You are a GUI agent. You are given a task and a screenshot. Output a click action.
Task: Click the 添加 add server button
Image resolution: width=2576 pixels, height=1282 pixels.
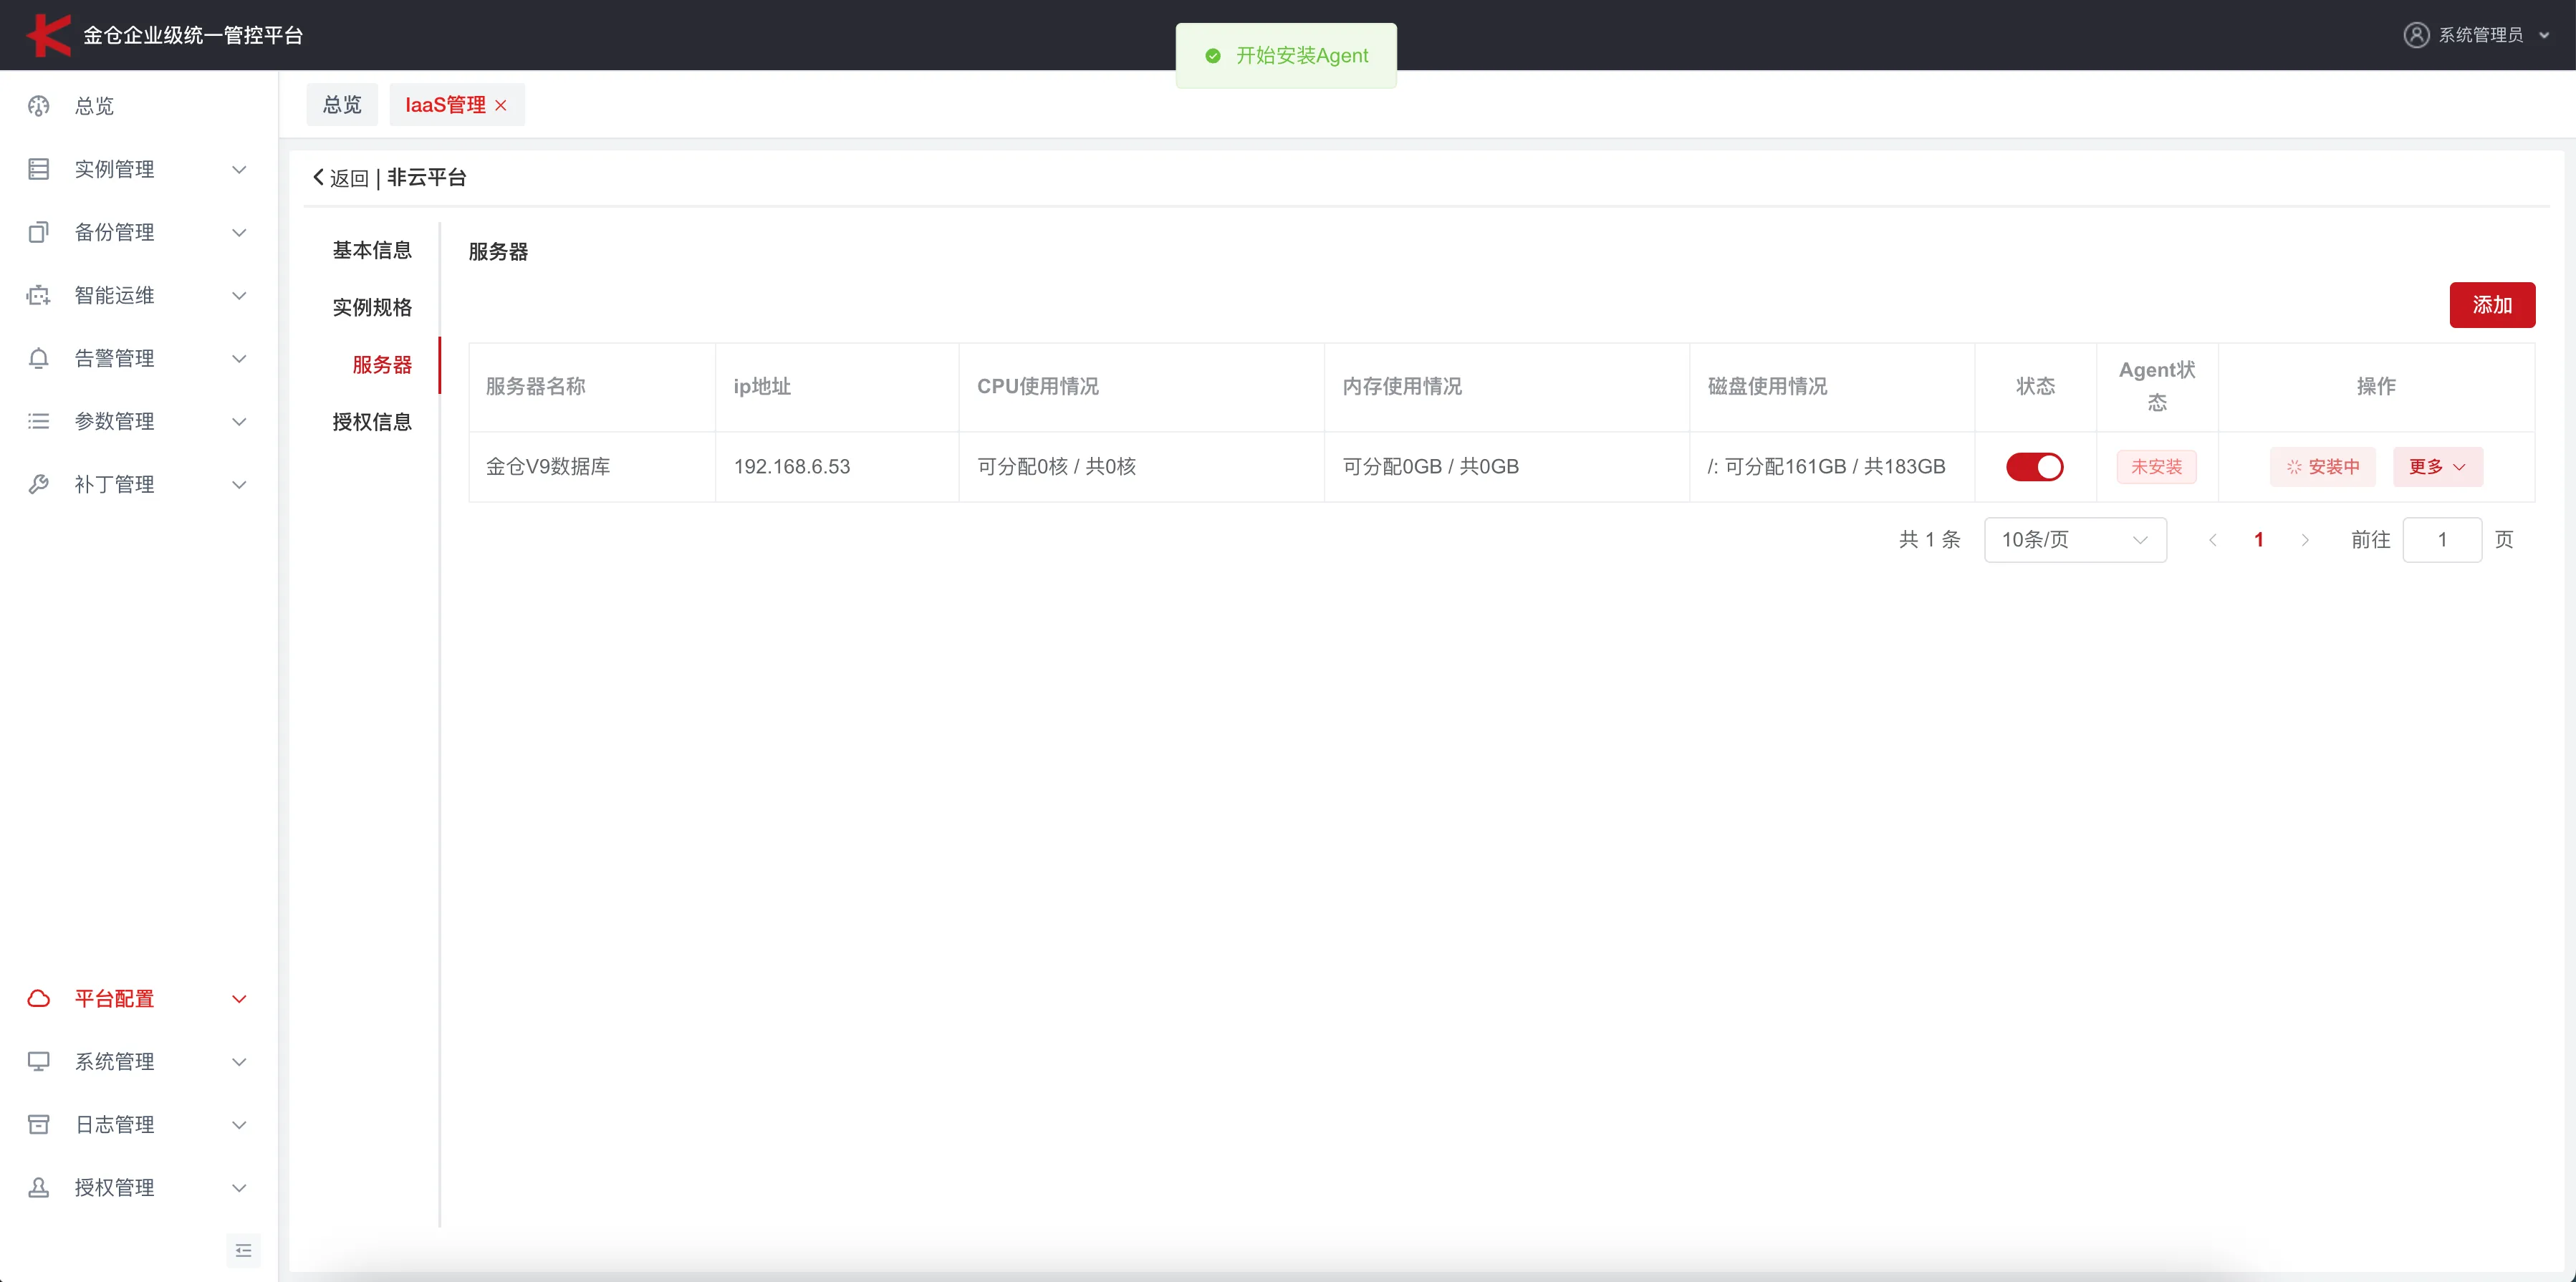[2492, 305]
